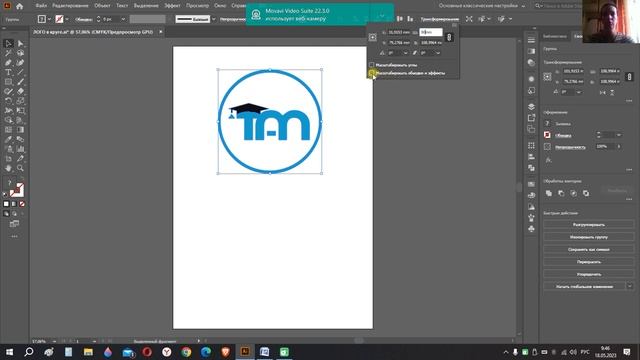This screenshot has width=640, height=360.
Task: Enable the scale corners checkbox
Action: [371, 65]
